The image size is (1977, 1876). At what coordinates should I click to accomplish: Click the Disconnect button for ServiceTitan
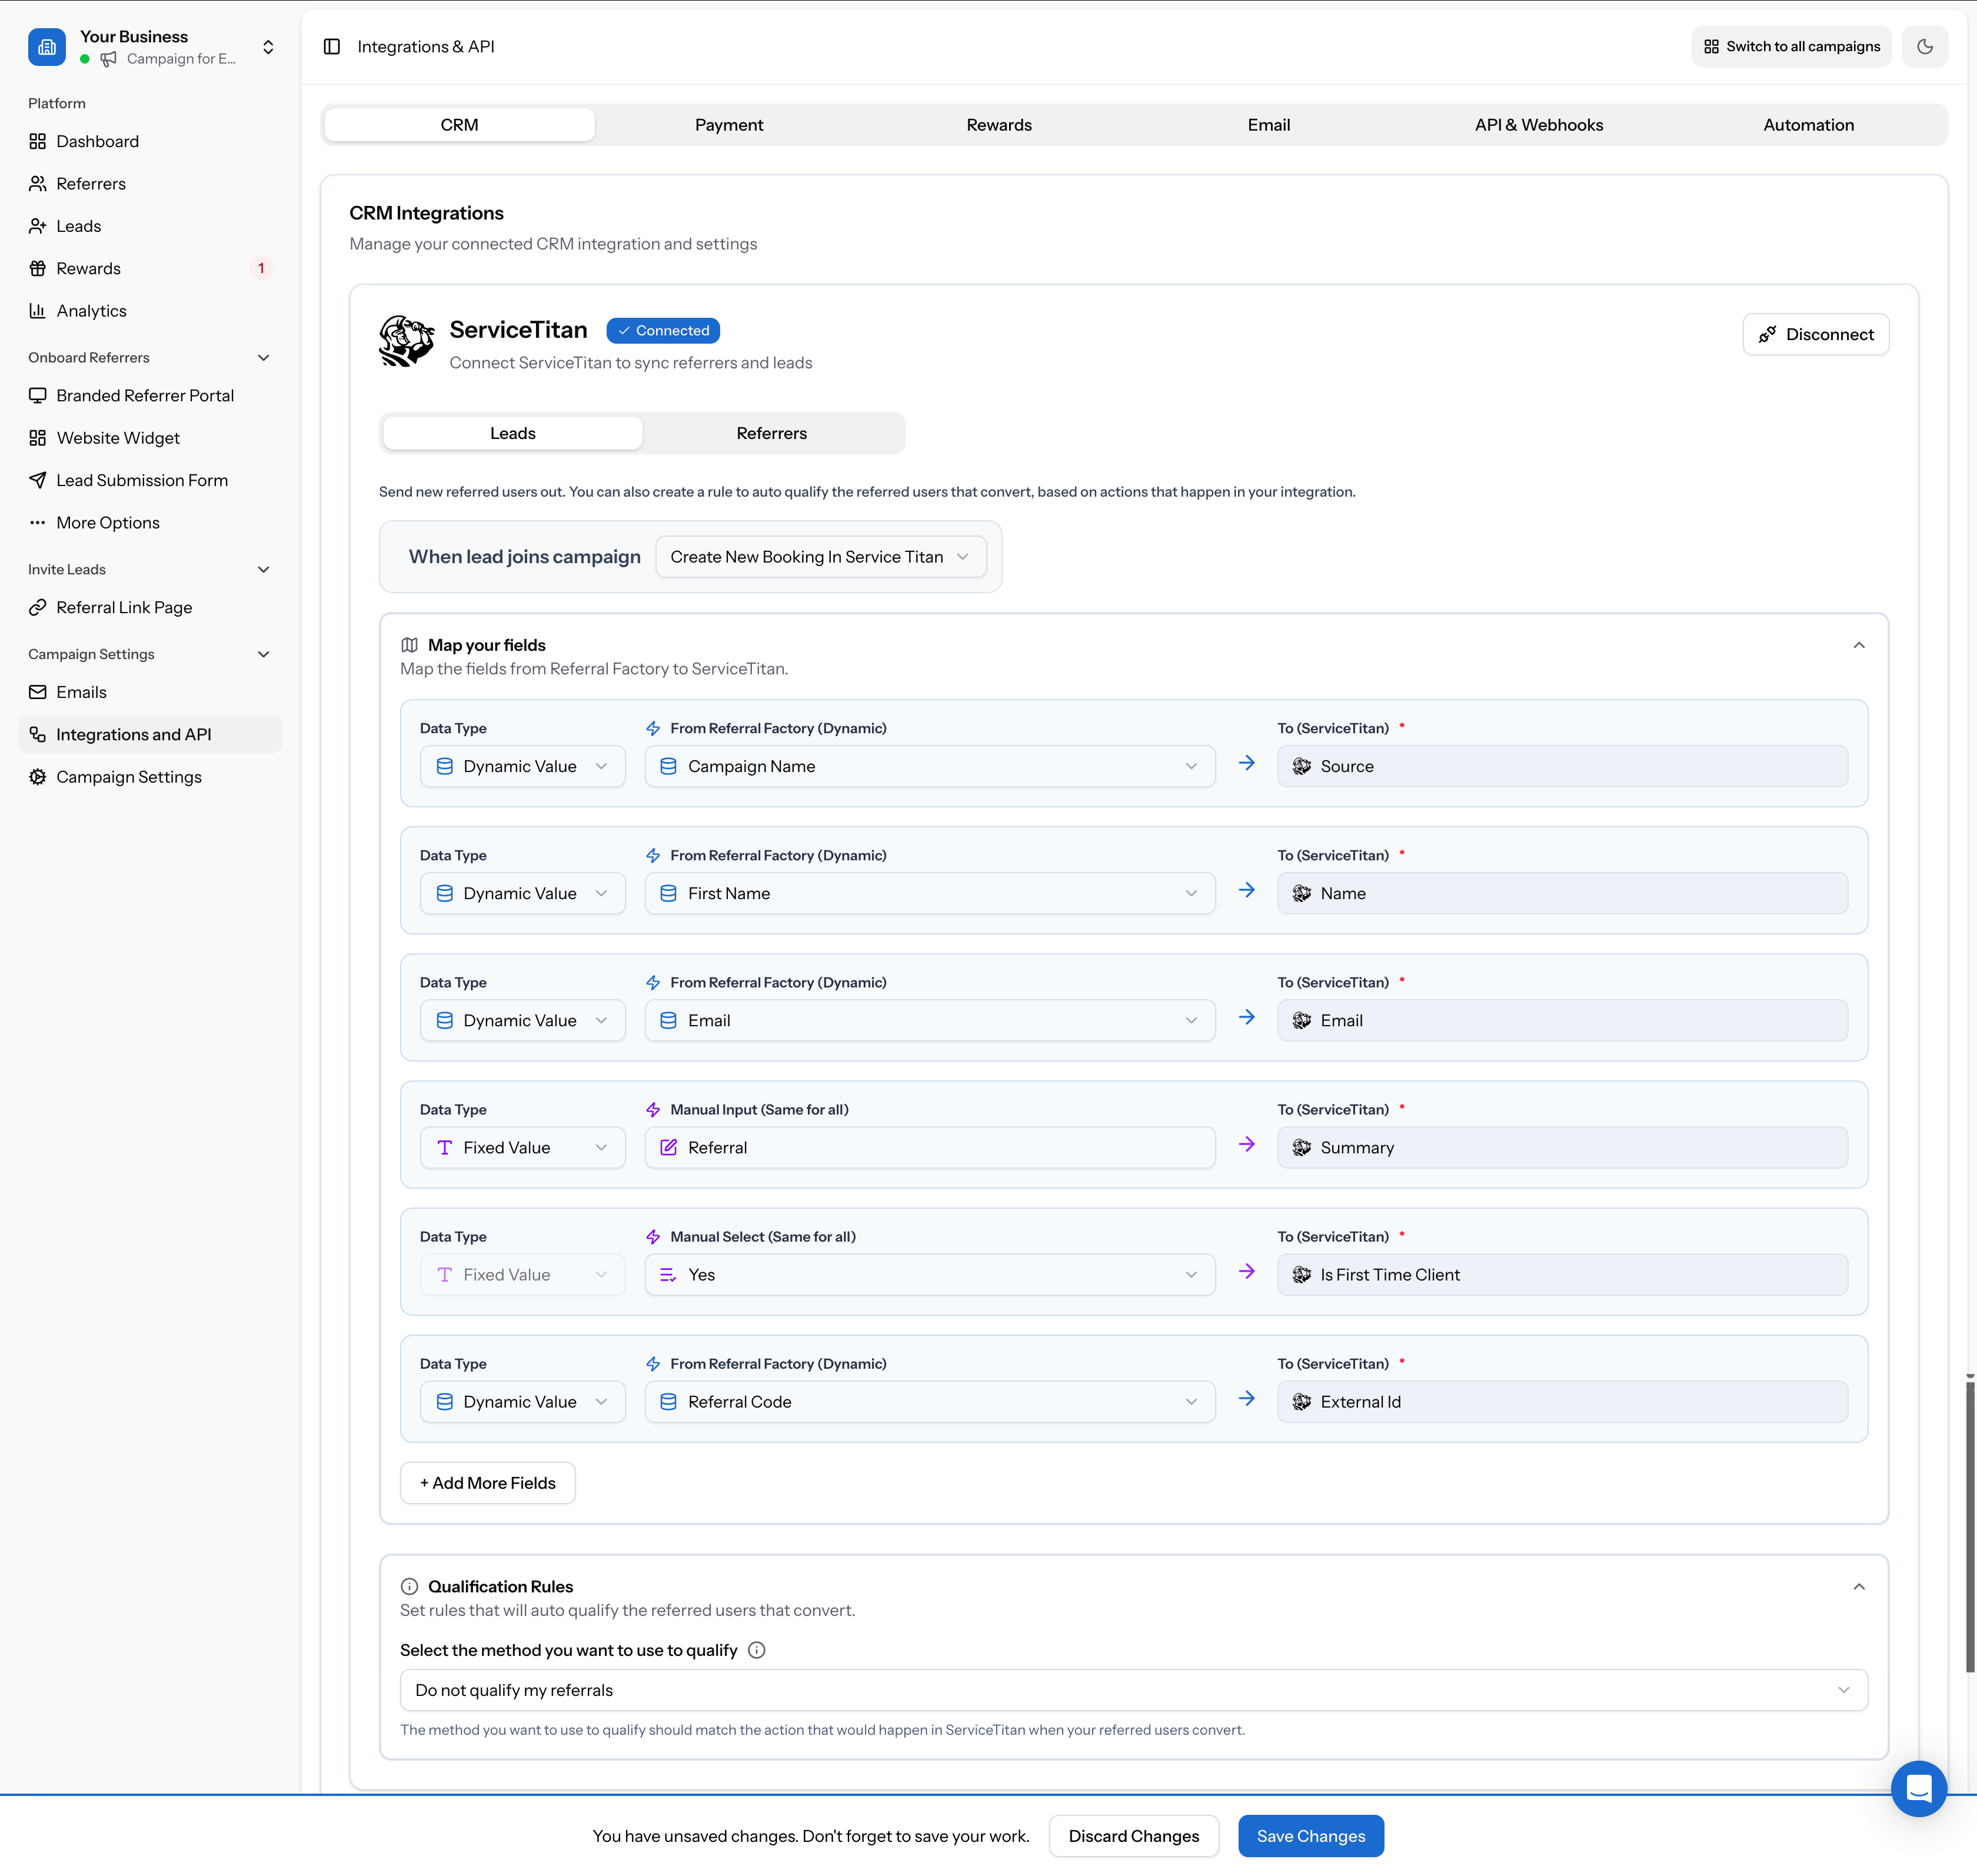(1815, 334)
